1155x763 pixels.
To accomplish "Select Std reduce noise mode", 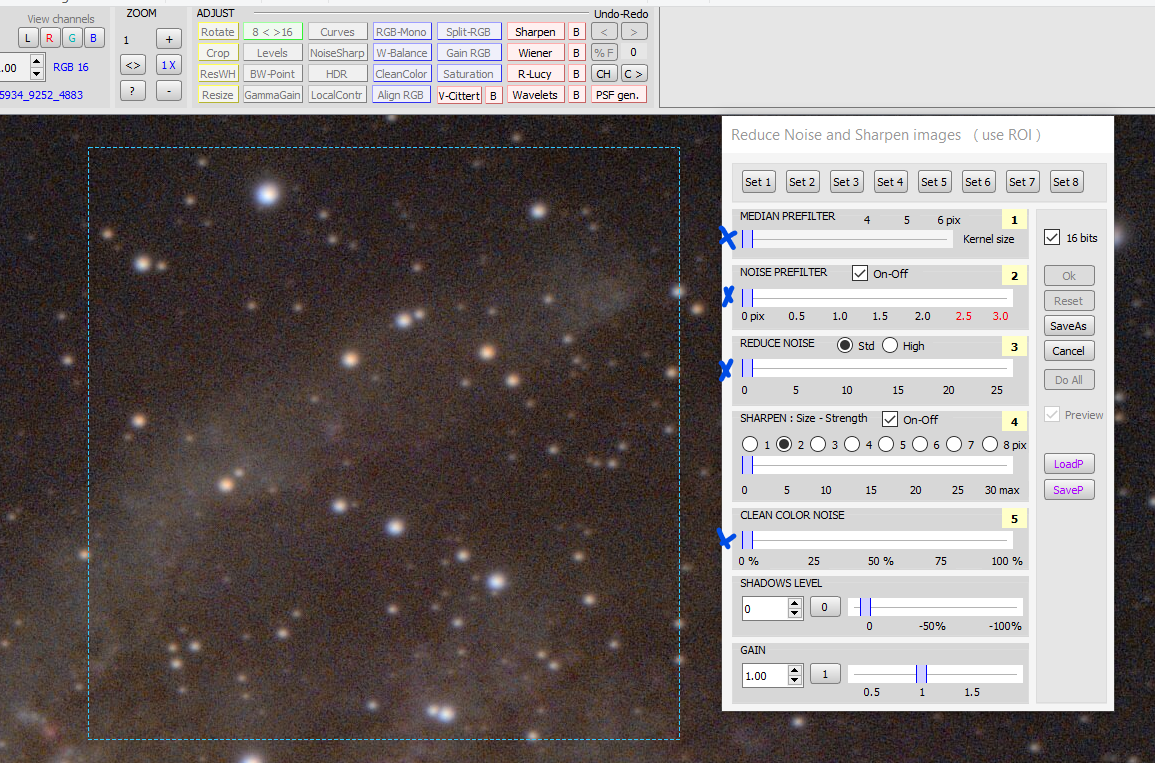I will click(845, 345).
